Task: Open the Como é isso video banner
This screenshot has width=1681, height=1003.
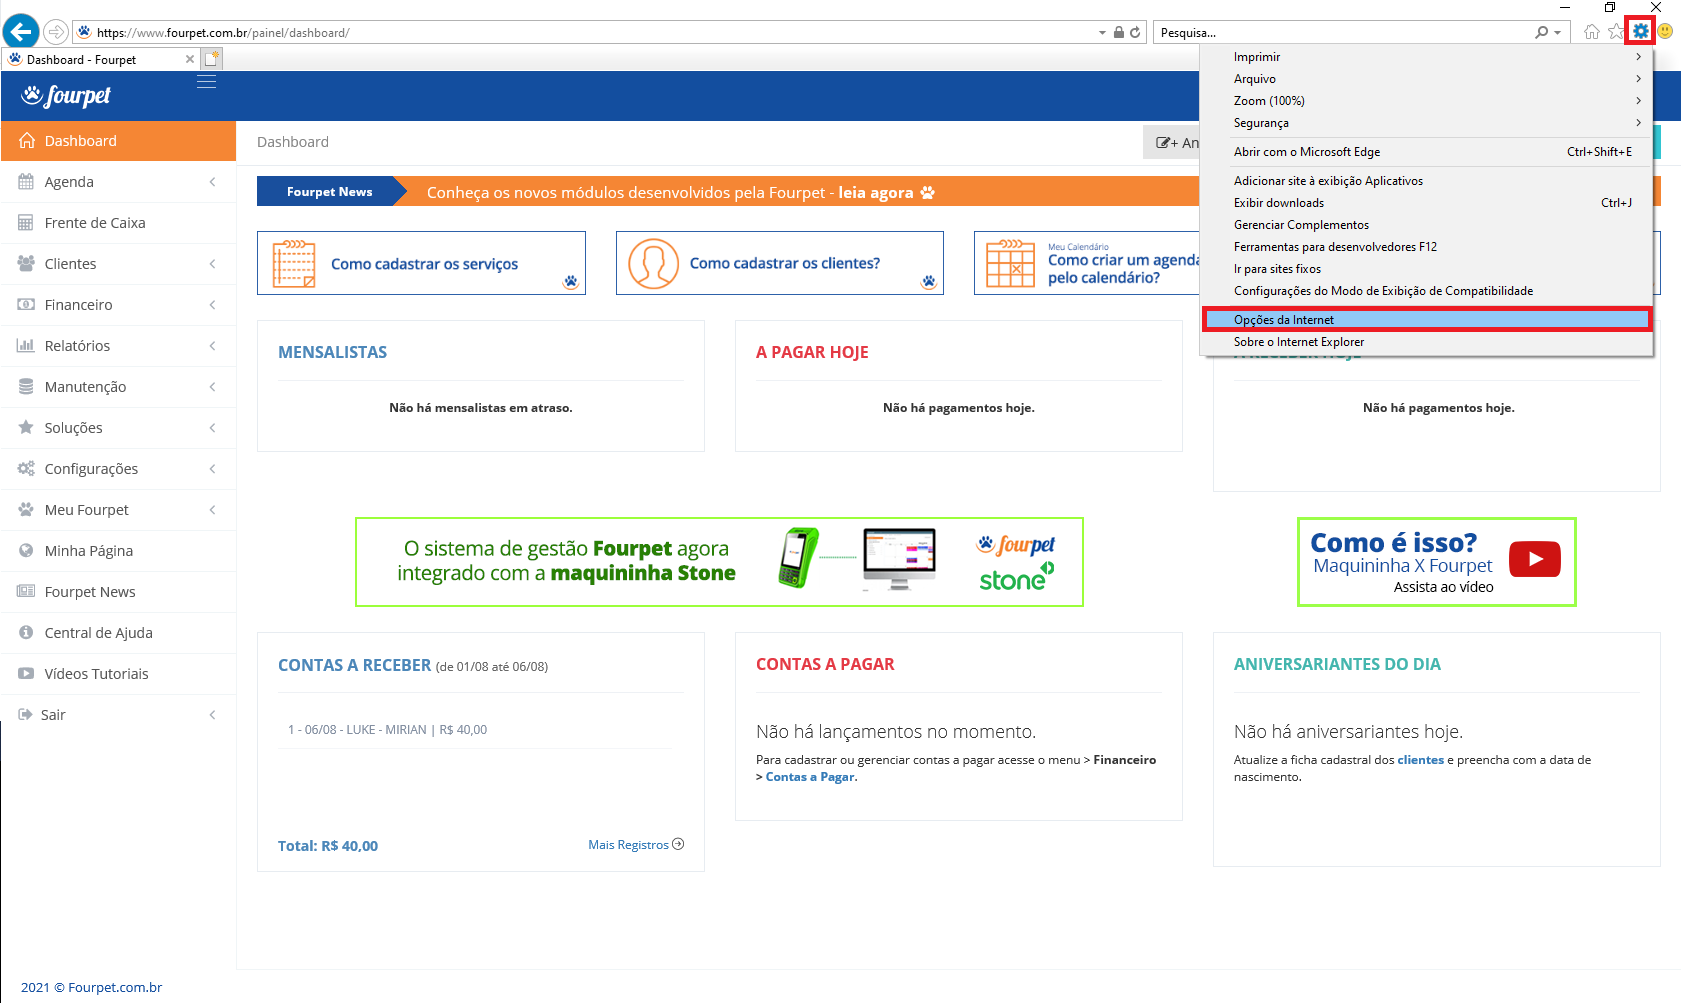Action: click(x=1436, y=562)
